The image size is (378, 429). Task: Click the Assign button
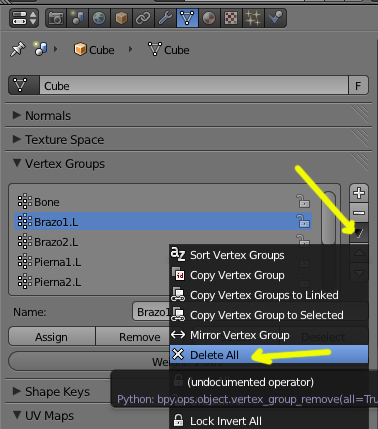52,337
